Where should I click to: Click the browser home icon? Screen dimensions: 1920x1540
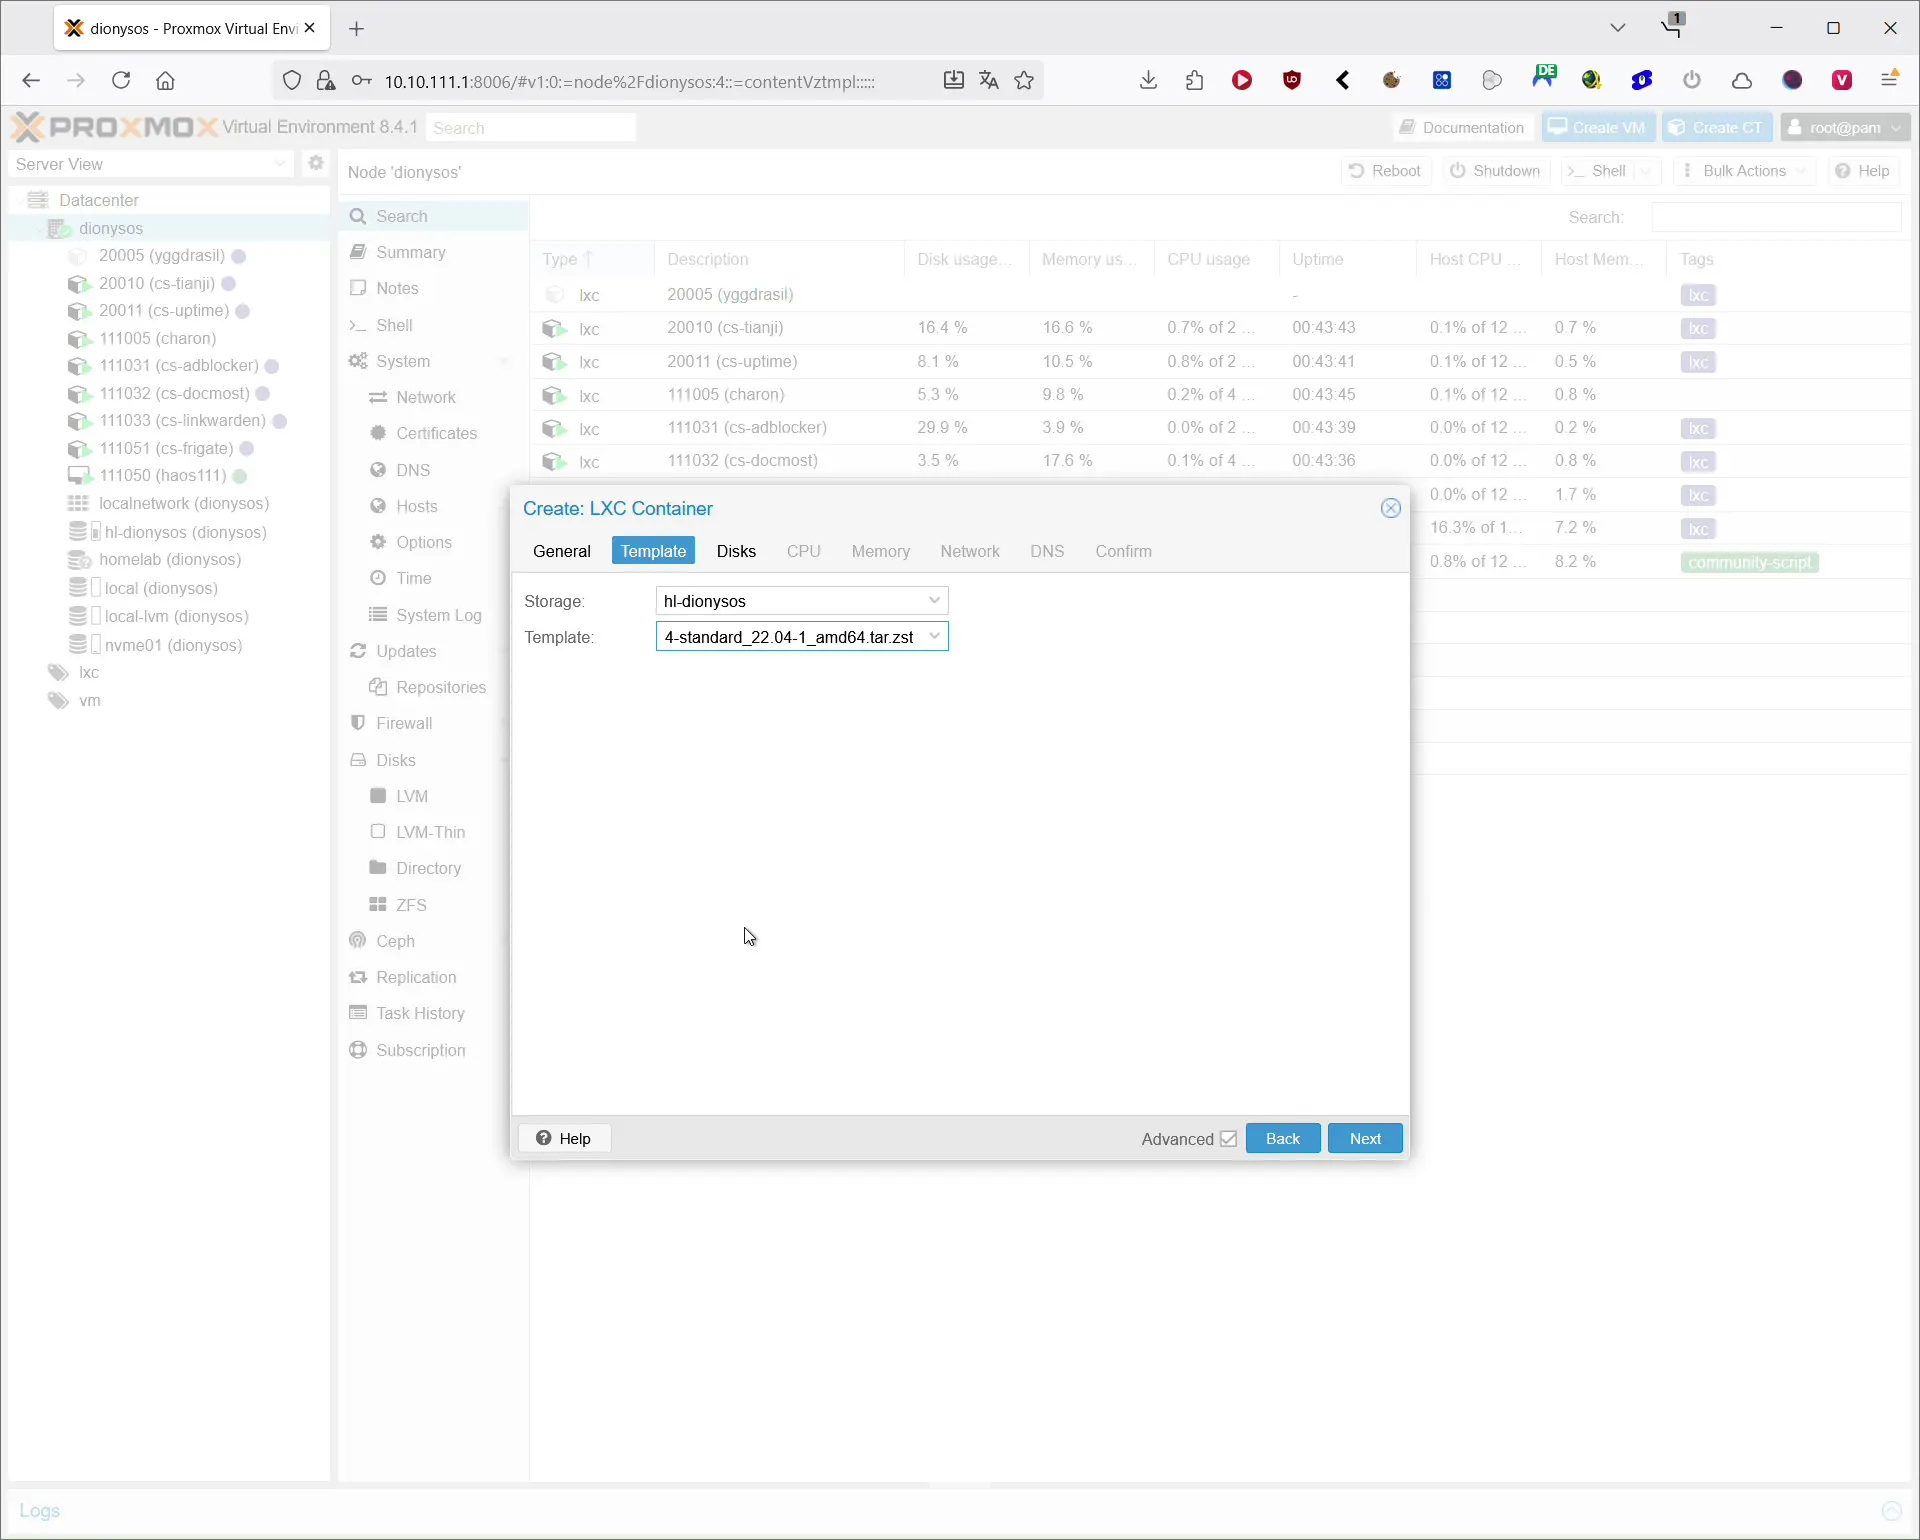pyautogui.click(x=166, y=81)
